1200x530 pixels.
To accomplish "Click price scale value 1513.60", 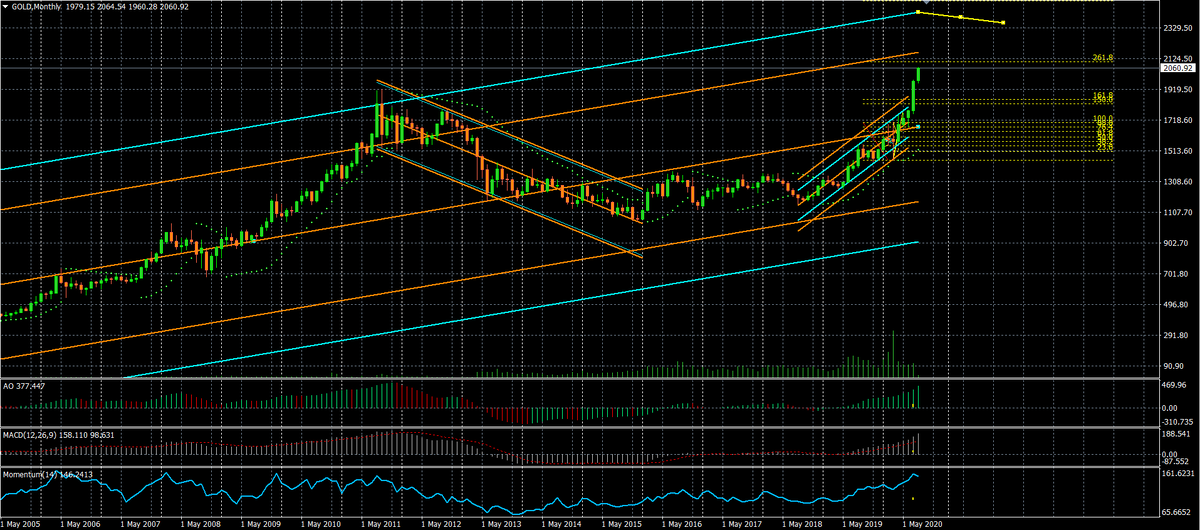I will pyautogui.click(x=1179, y=151).
